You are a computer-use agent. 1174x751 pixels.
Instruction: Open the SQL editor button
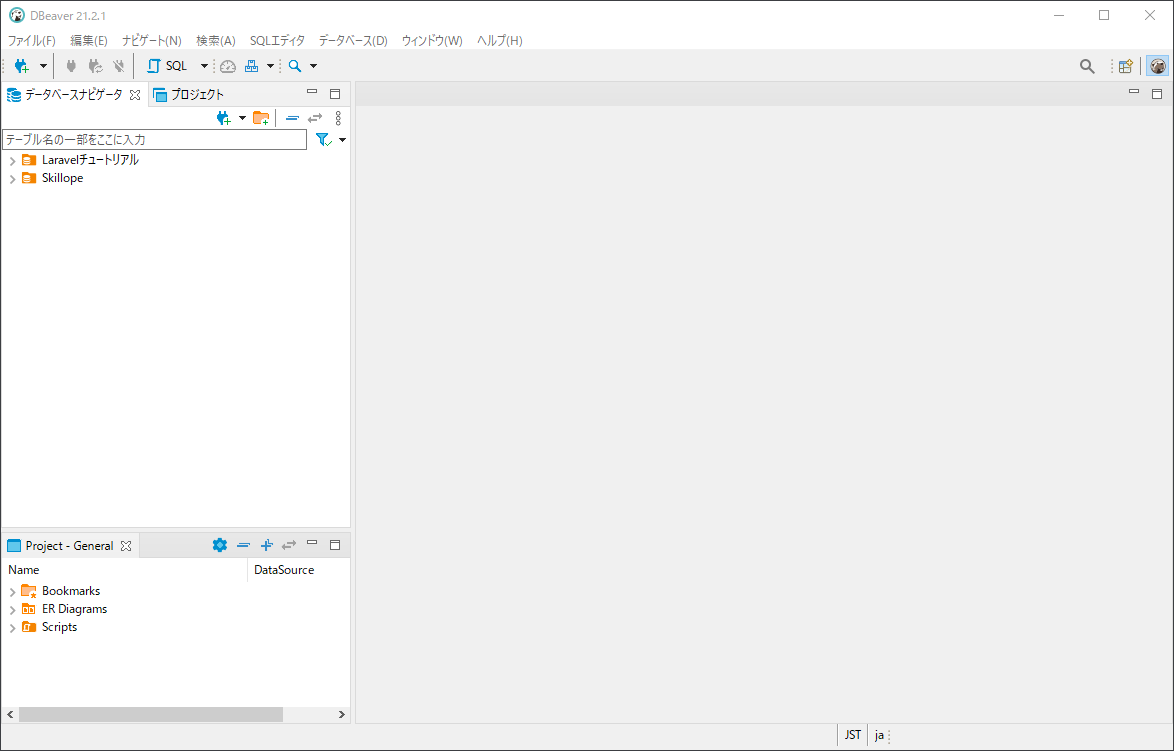click(168, 66)
